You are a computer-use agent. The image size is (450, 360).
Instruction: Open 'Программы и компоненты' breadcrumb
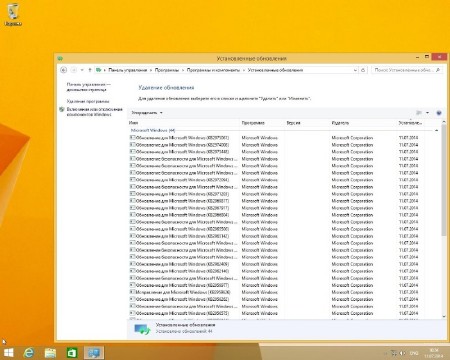point(213,70)
